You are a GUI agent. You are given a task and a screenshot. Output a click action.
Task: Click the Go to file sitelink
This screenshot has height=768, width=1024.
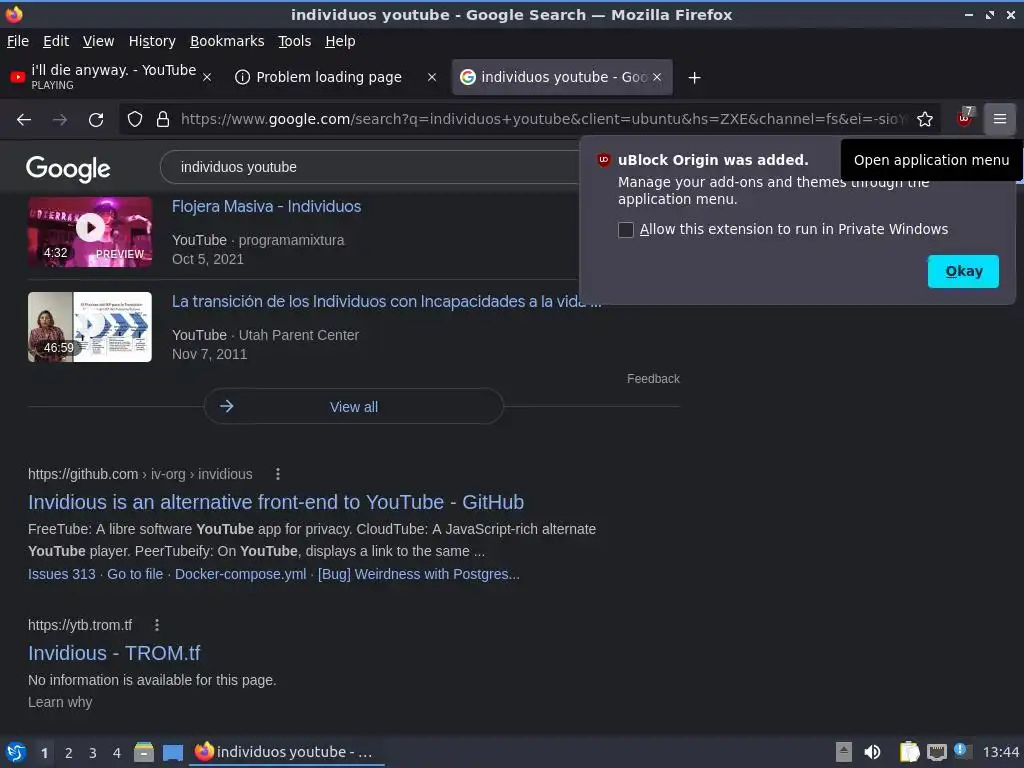coord(135,574)
